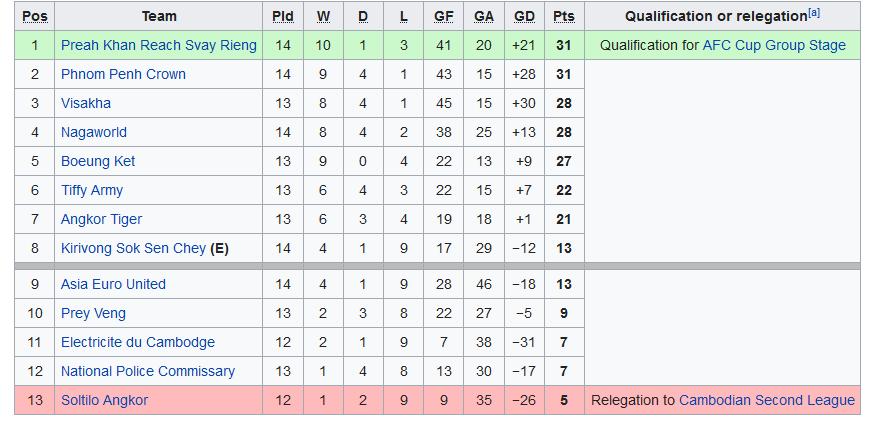This screenshot has height=432, width=876.
Task: Open Kirivong Sok Sen Chey link
Action: point(133,249)
